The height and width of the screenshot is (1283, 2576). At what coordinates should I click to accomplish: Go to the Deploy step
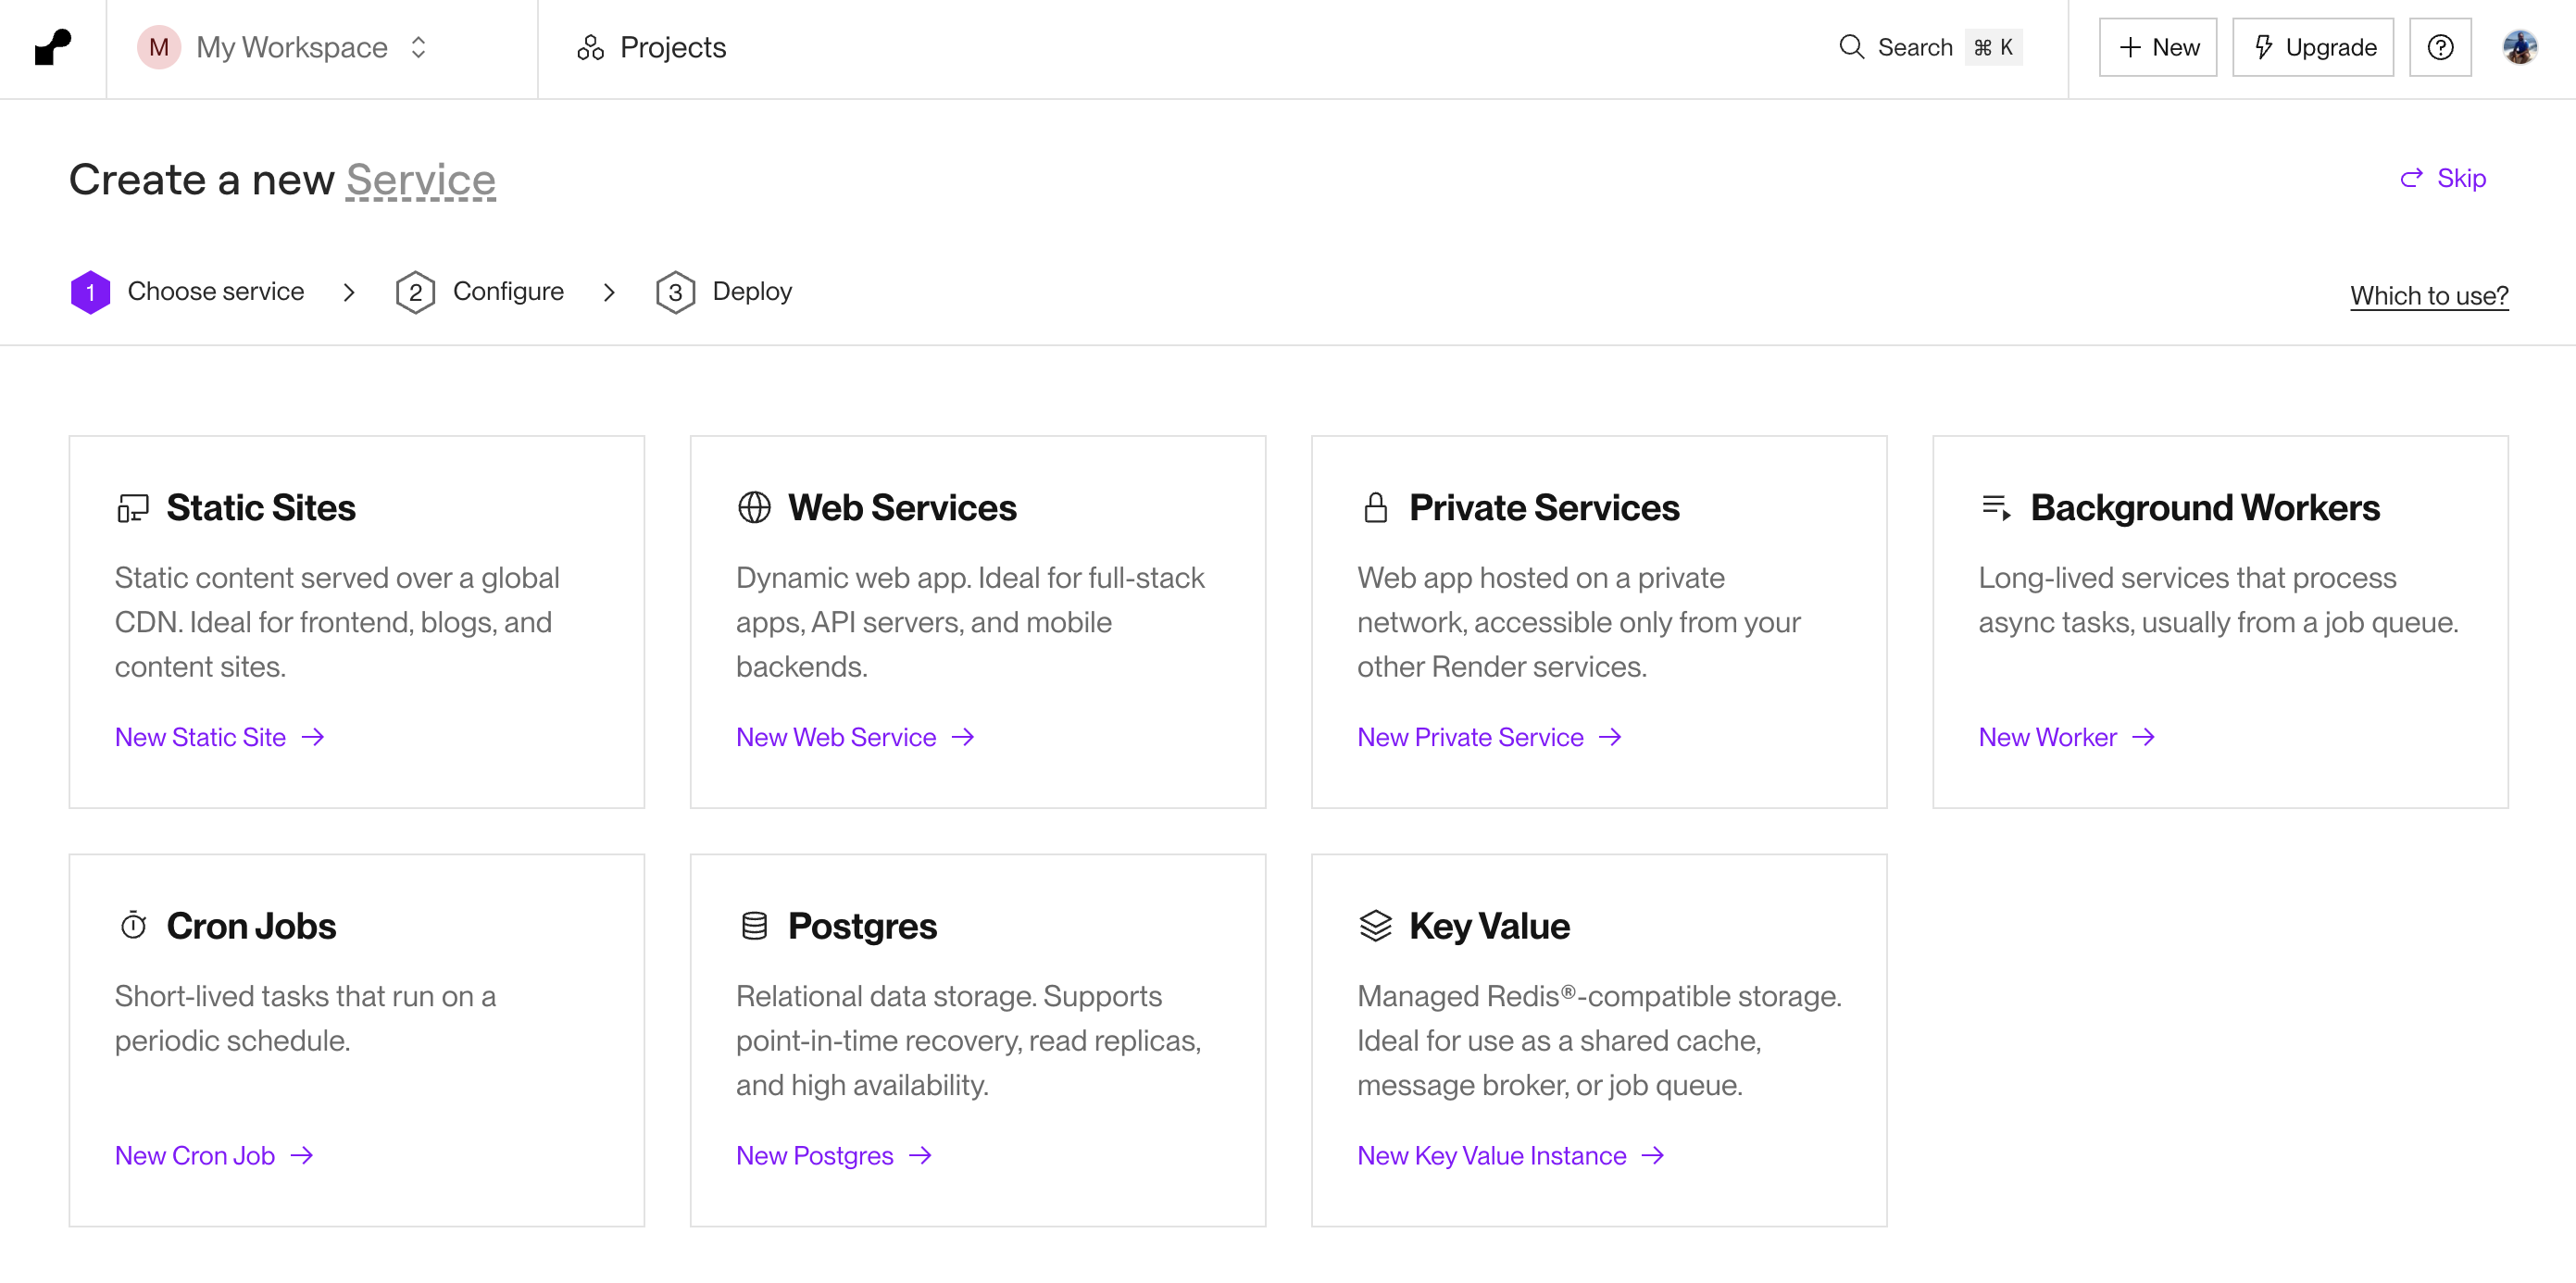pos(752,291)
